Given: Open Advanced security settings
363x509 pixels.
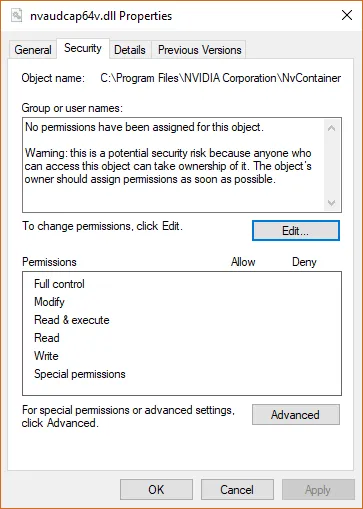Looking at the screenshot, I should pos(296,415).
